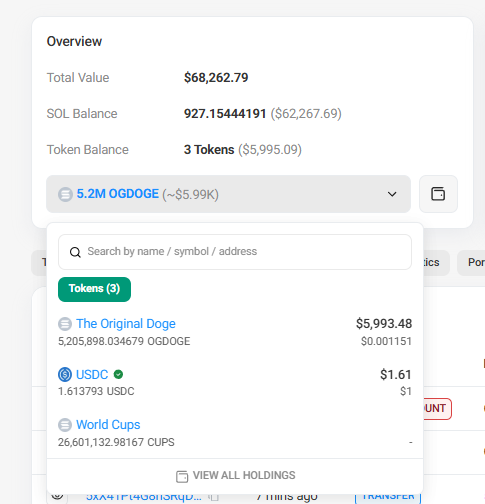Viewport: 485px width, 504px height.
Task: Select the 26,601,132.98167 CUPS amount
Action: click(x=116, y=442)
